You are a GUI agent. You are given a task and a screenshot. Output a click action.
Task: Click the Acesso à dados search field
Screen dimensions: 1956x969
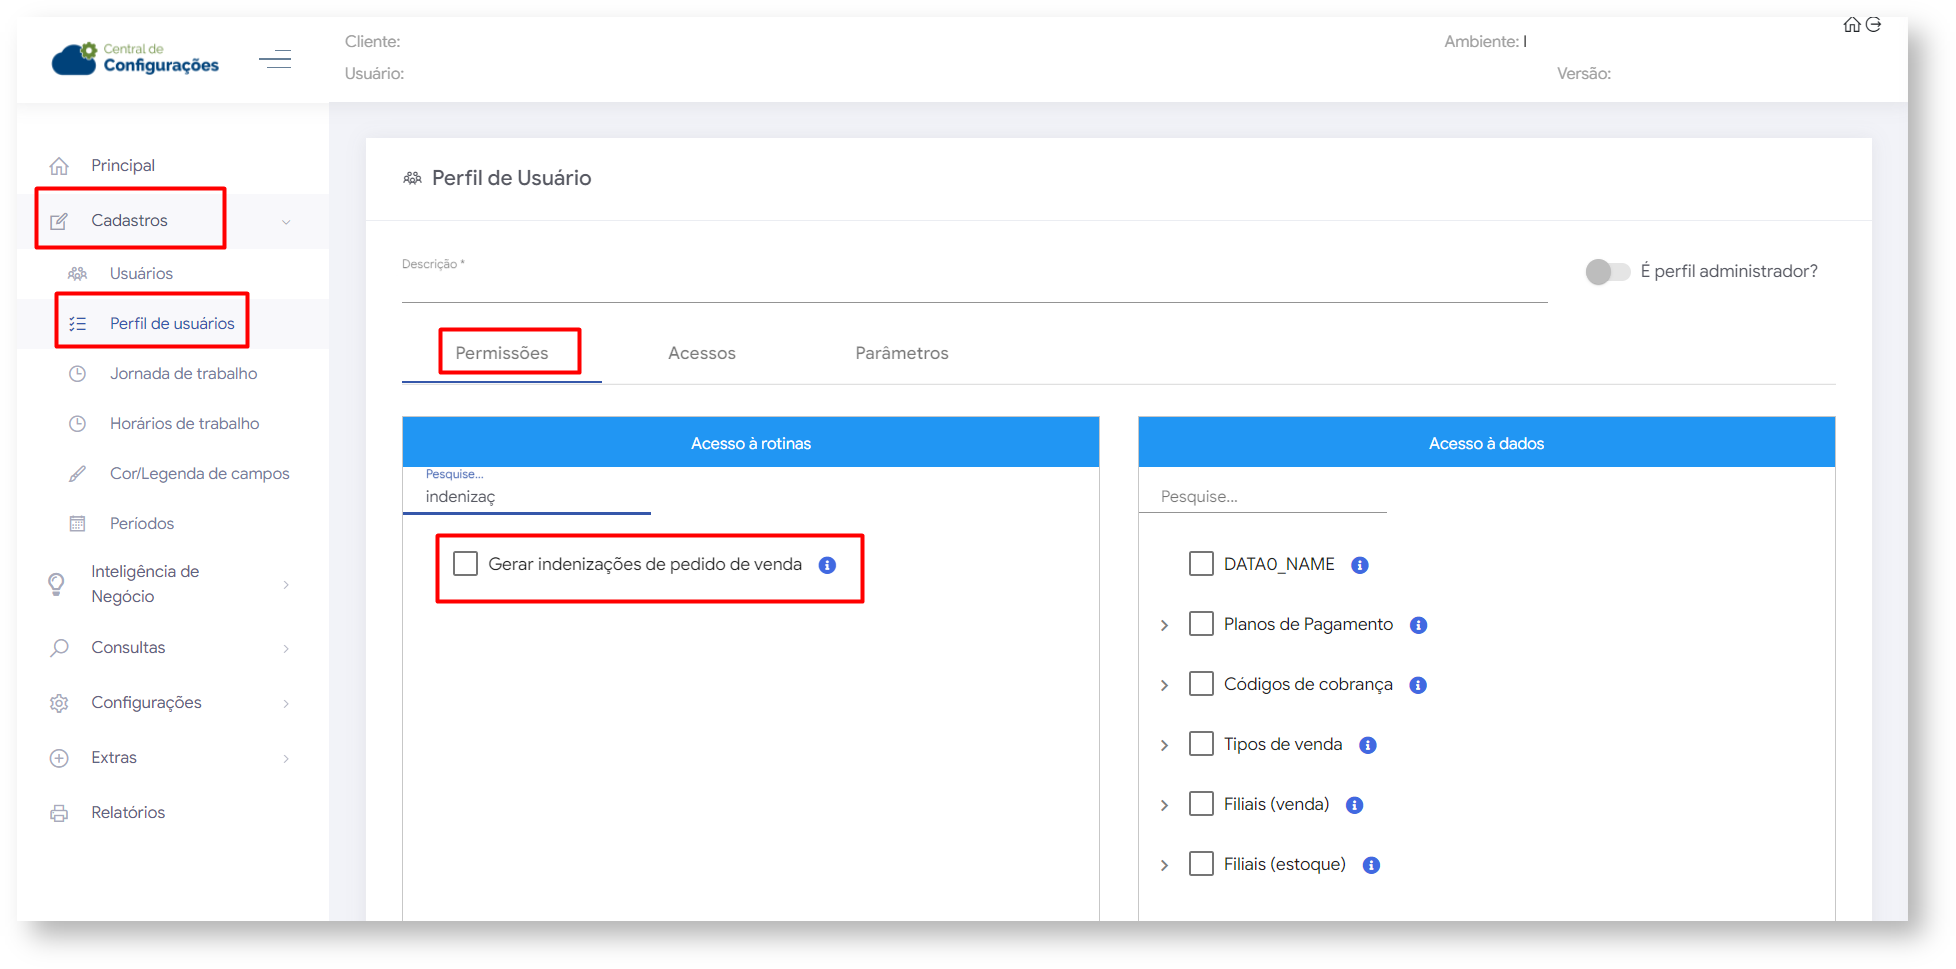click(x=1262, y=497)
